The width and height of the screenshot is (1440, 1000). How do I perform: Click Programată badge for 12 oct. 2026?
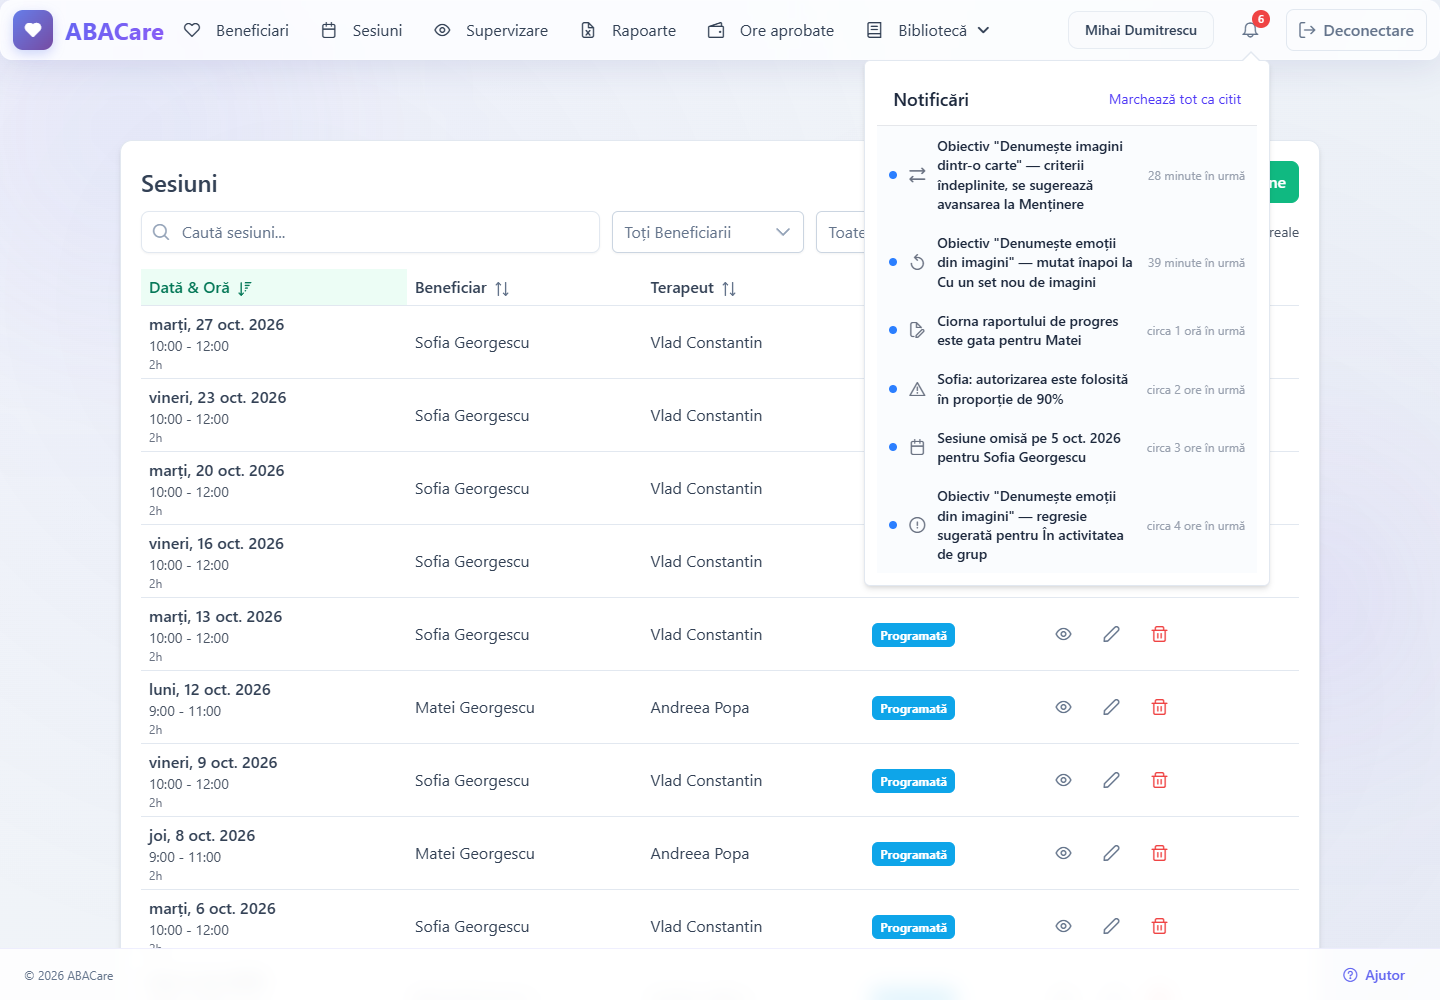913,708
